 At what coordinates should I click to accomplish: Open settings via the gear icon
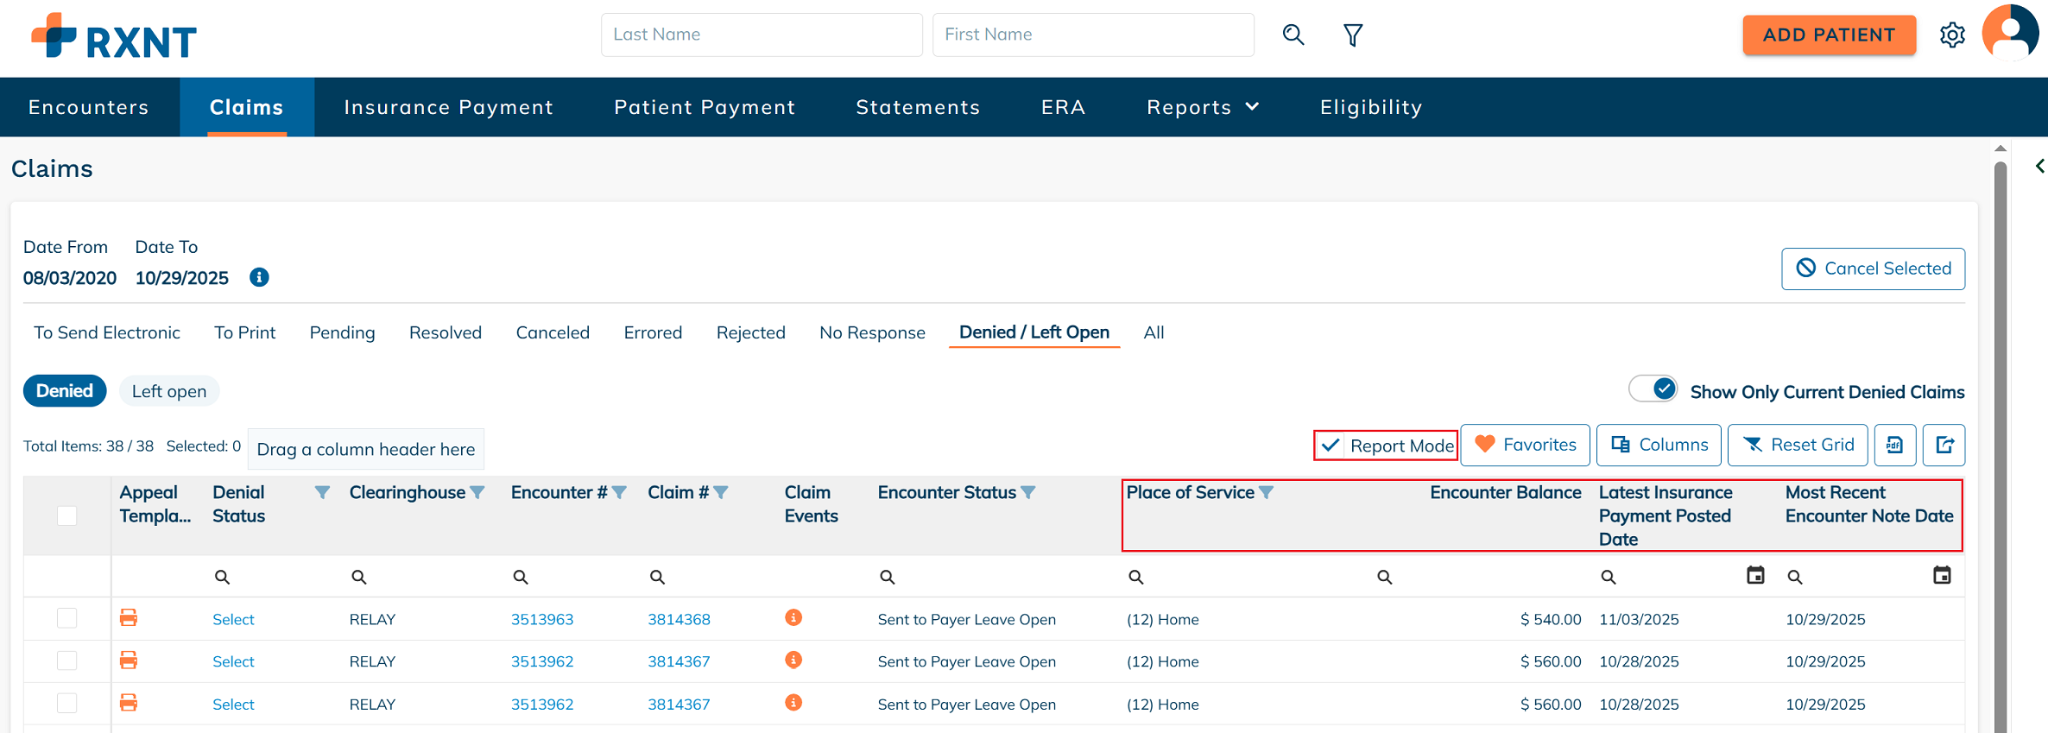[x=1951, y=35]
